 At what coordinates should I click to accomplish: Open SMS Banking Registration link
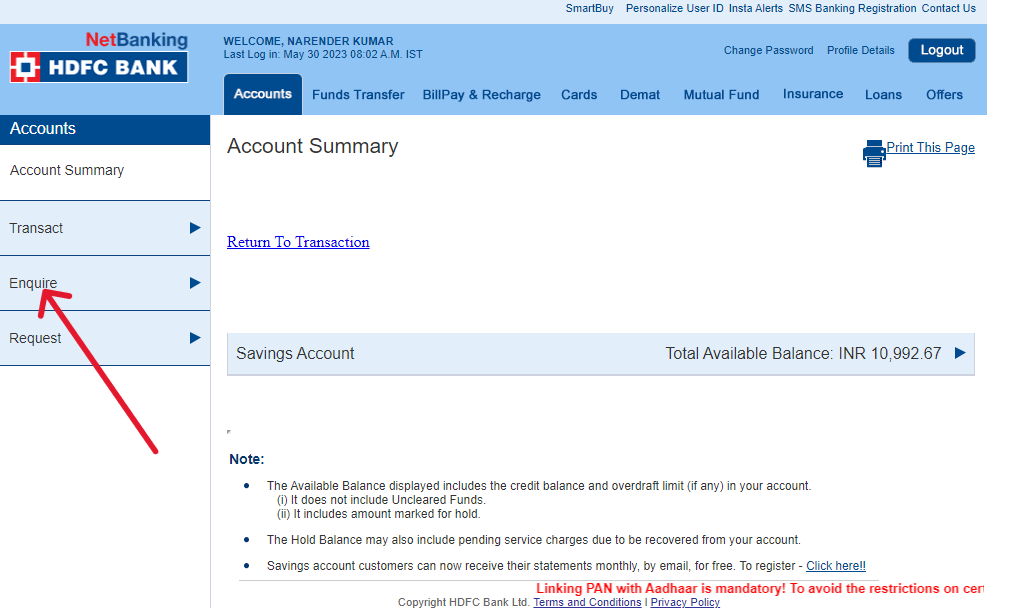point(852,8)
